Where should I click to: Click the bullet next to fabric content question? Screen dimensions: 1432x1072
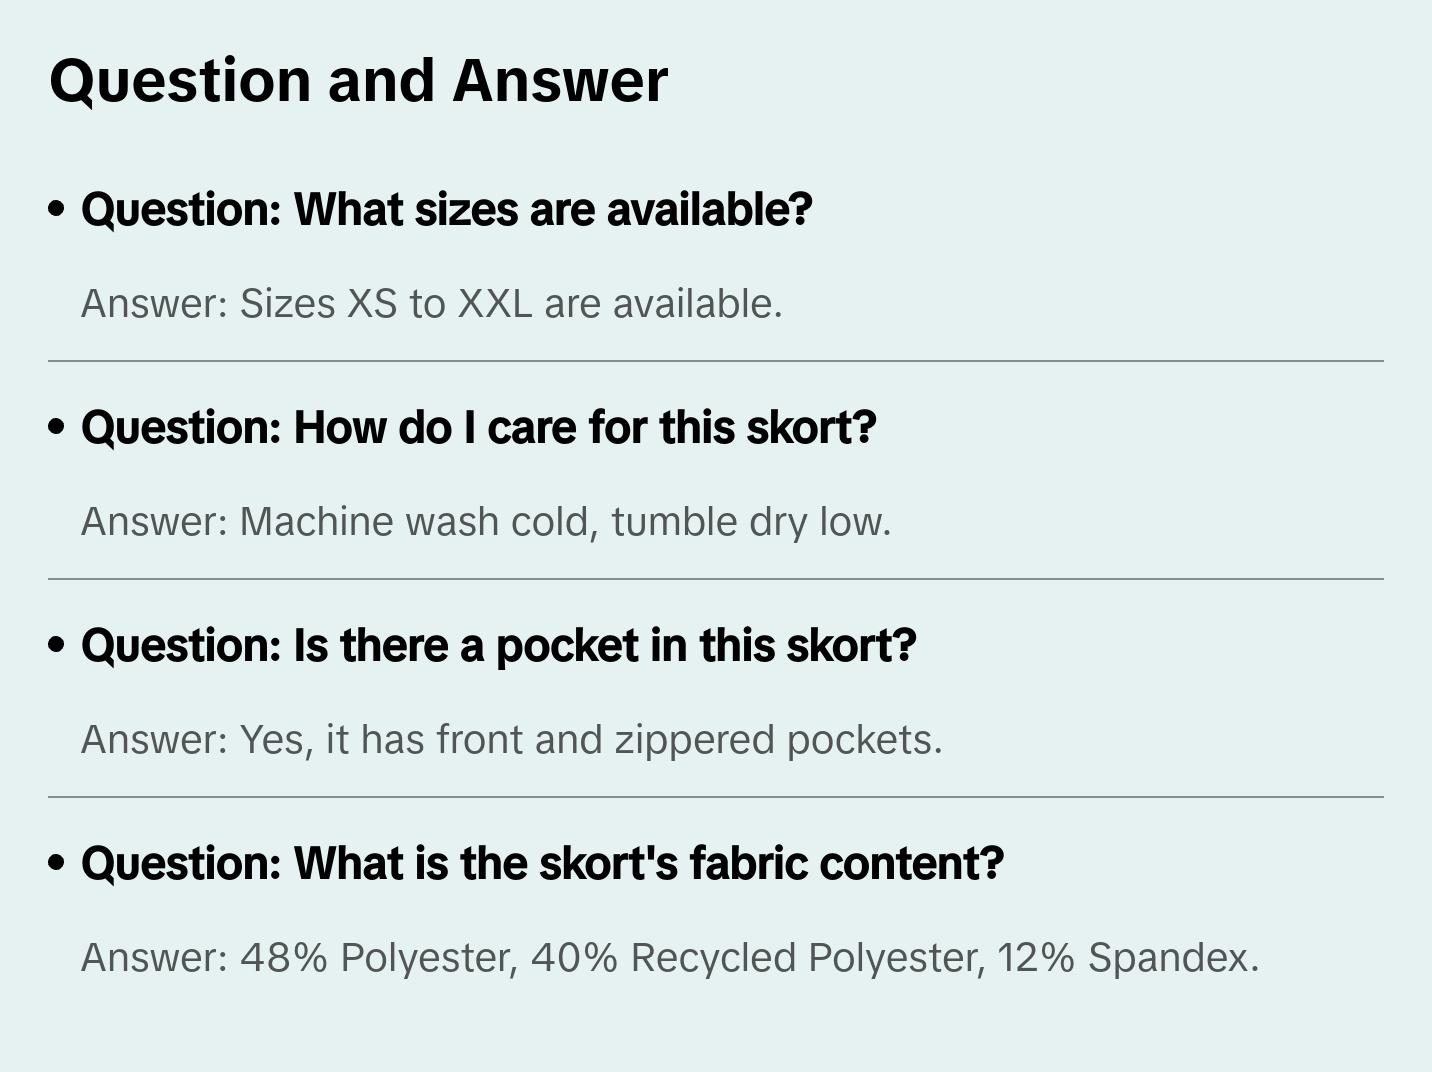(57, 863)
